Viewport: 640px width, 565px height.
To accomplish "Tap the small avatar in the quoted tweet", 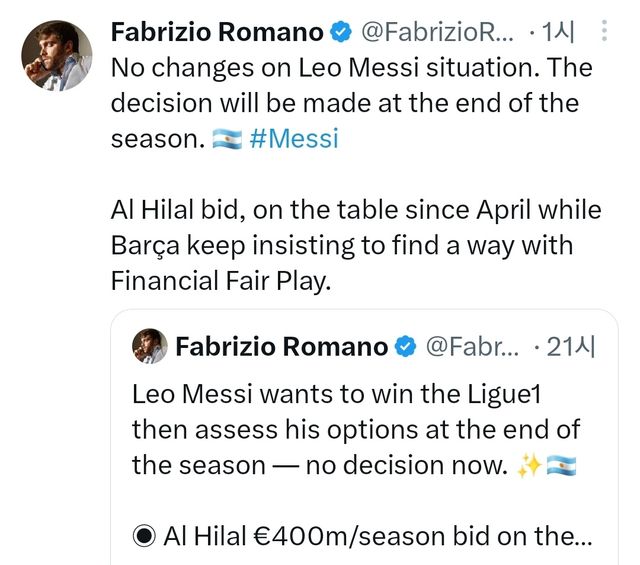I will point(150,346).
